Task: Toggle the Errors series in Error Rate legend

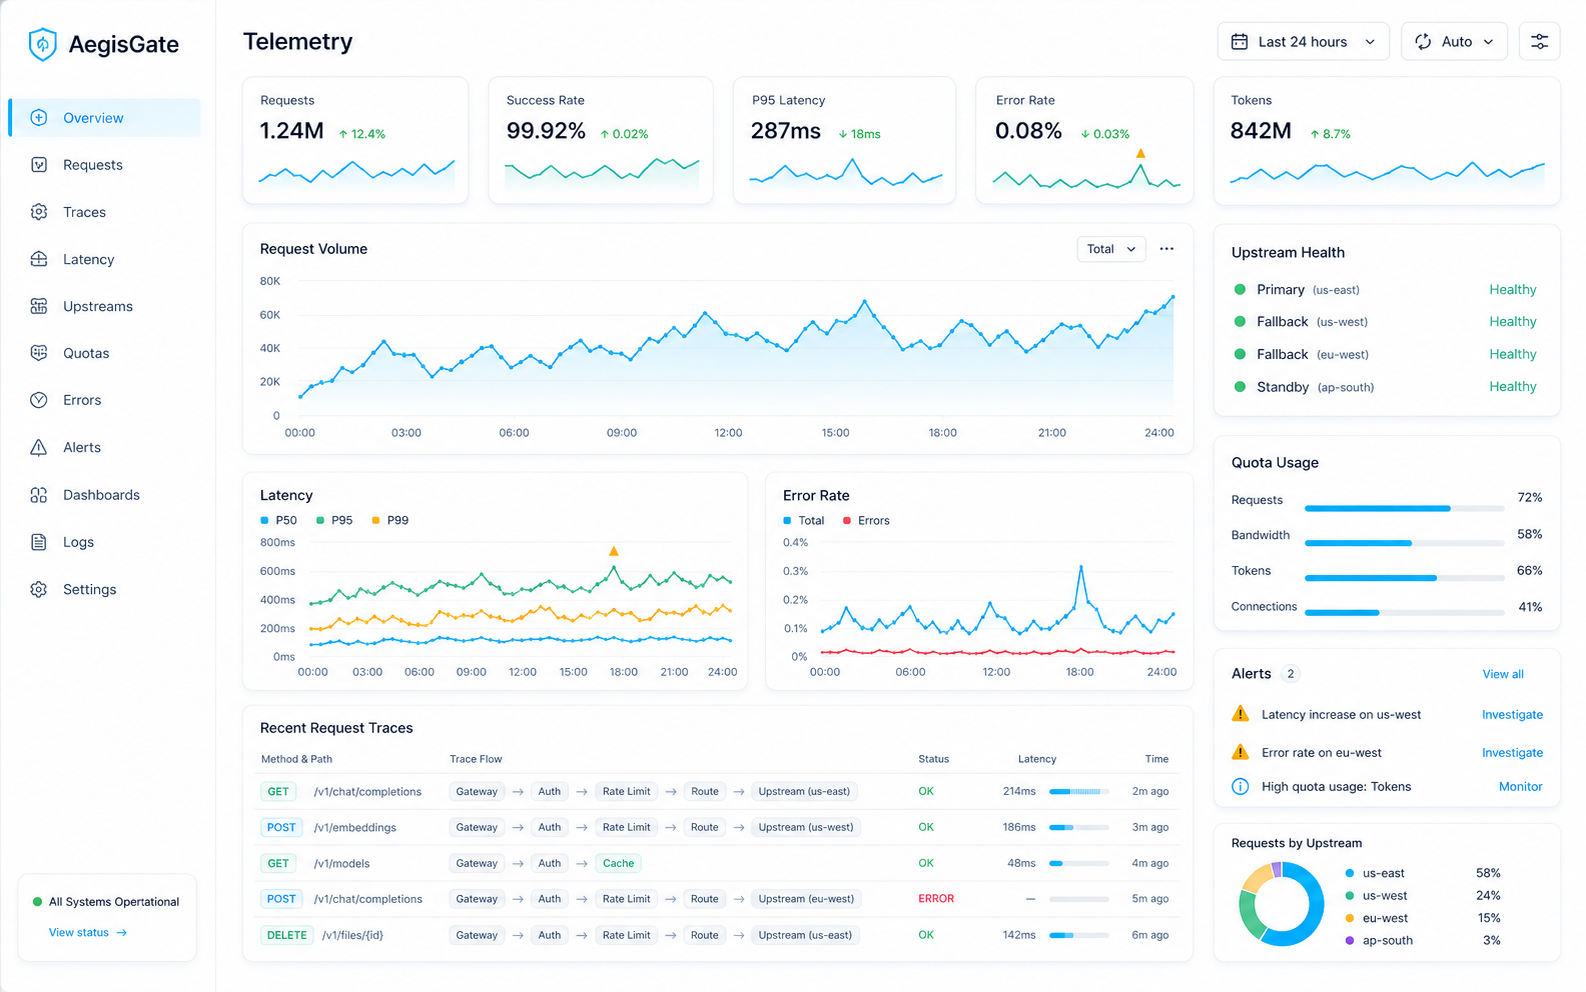Action: point(866,520)
